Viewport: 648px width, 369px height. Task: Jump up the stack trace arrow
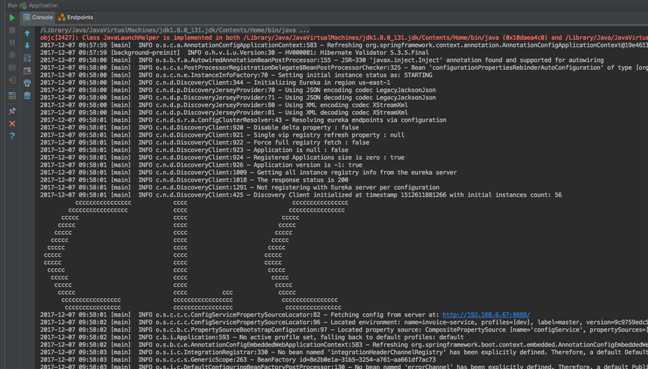[27, 34]
